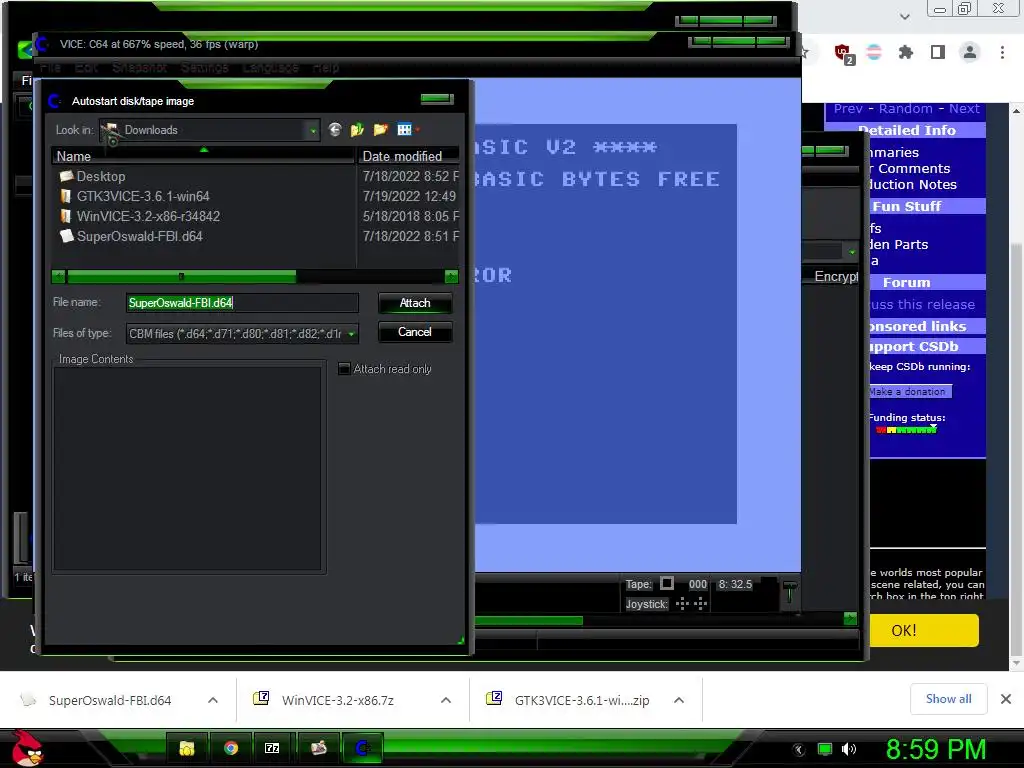Click the File name input field
Image resolution: width=1024 pixels, height=768 pixels.
click(x=242, y=302)
